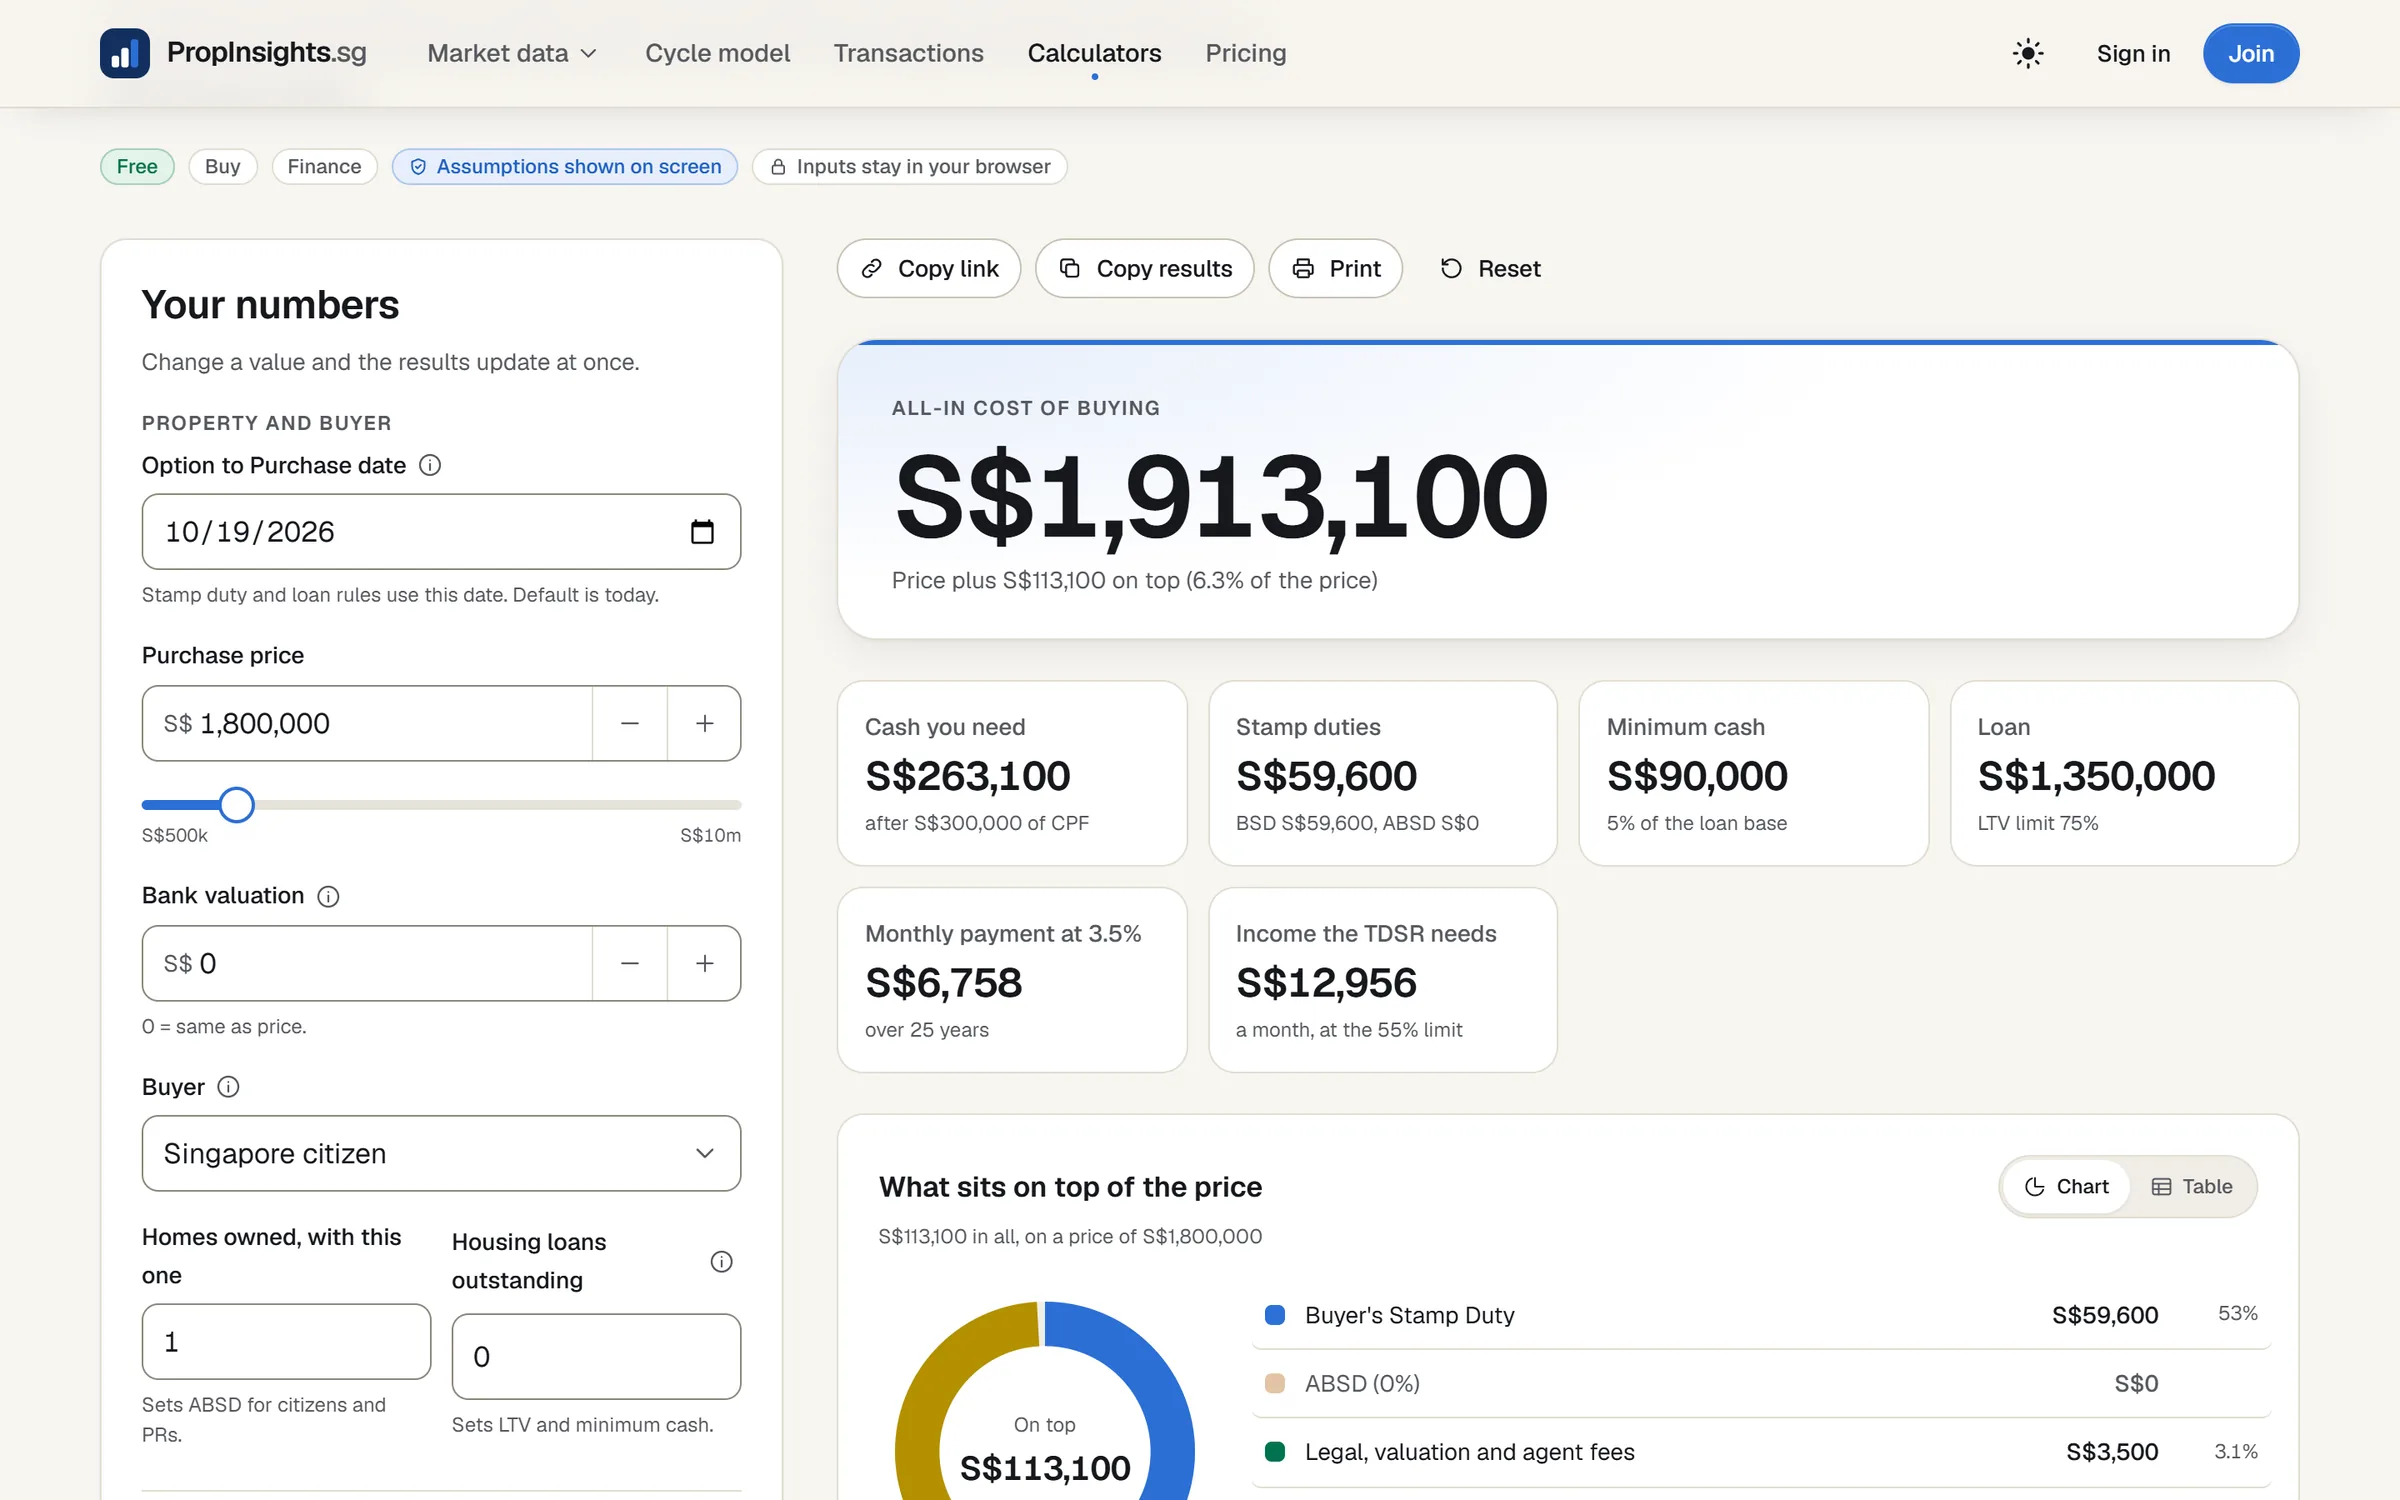Show info icon for Housing loans outstanding
The width and height of the screenshot is (2400, 1500).
coord(721,1261)
